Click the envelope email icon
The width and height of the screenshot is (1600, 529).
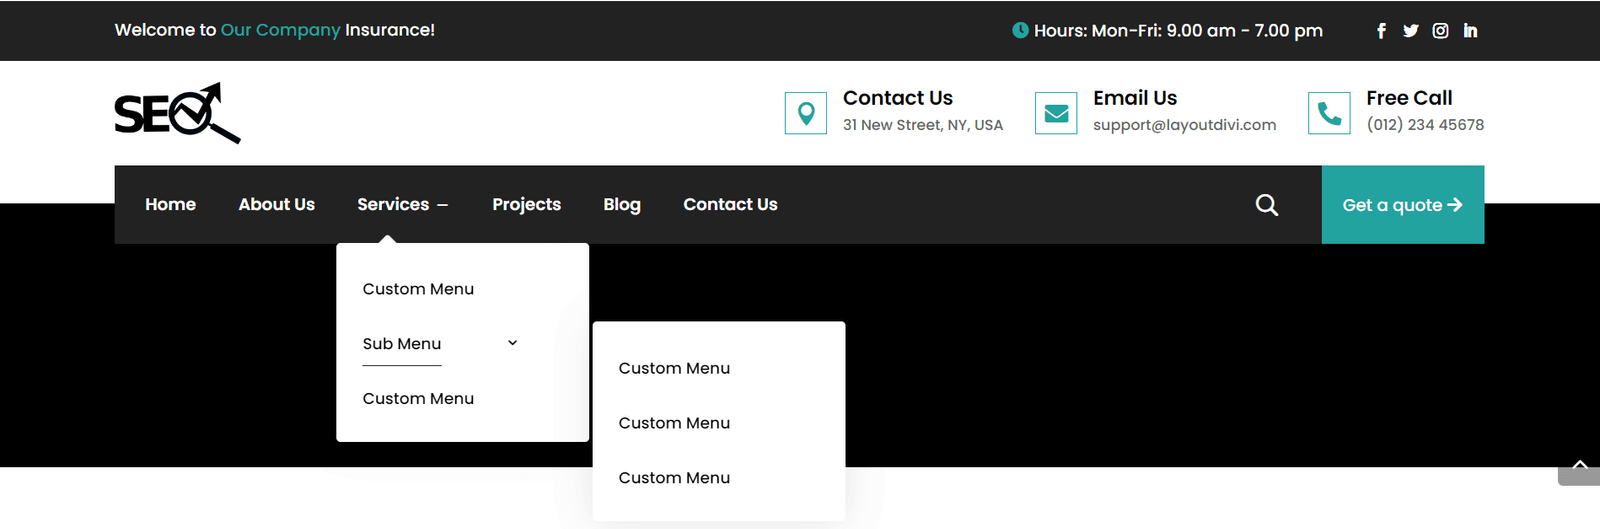pos(1056,113)
